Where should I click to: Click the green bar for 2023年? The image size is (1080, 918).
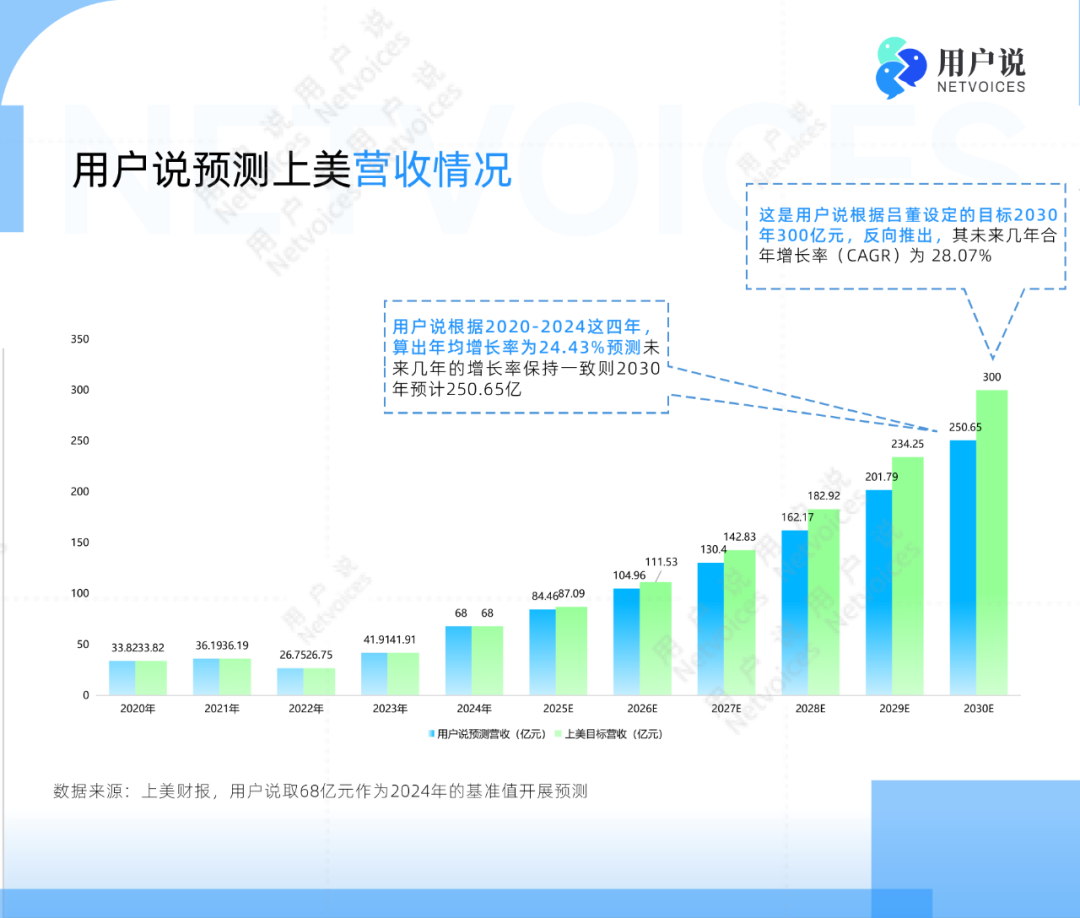(x=404, y=674)
